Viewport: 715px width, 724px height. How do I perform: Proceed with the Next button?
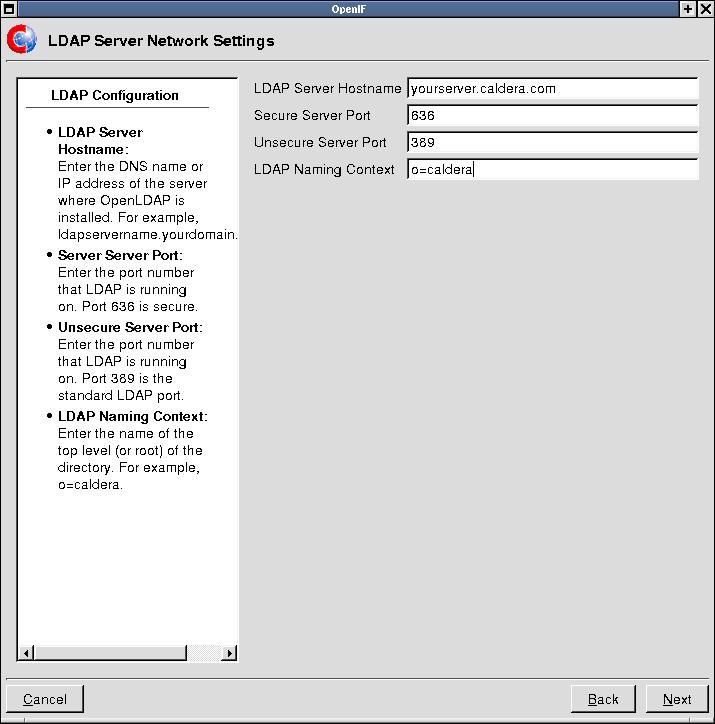(x=677, y=699)
